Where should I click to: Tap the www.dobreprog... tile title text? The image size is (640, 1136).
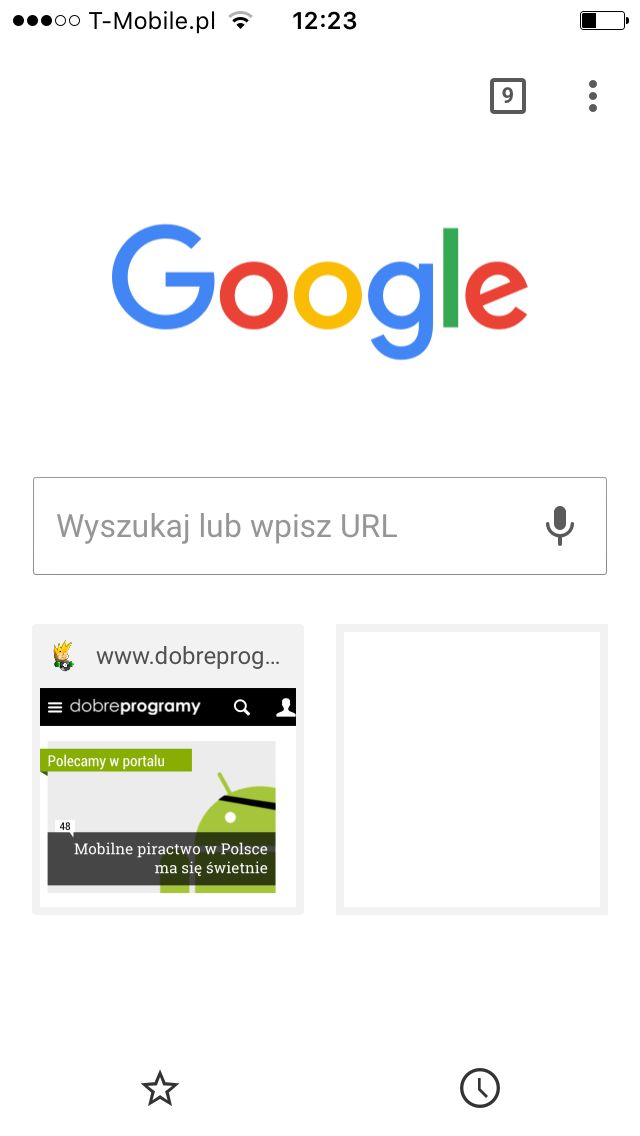188,657
